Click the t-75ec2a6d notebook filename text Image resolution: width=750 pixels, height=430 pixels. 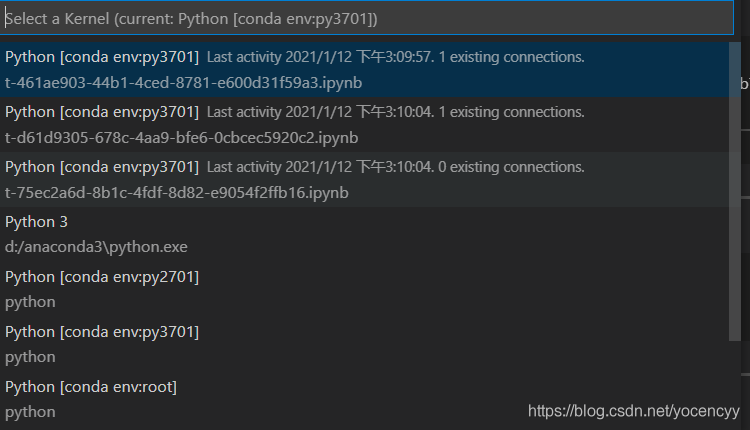click(x=176, y=192)
